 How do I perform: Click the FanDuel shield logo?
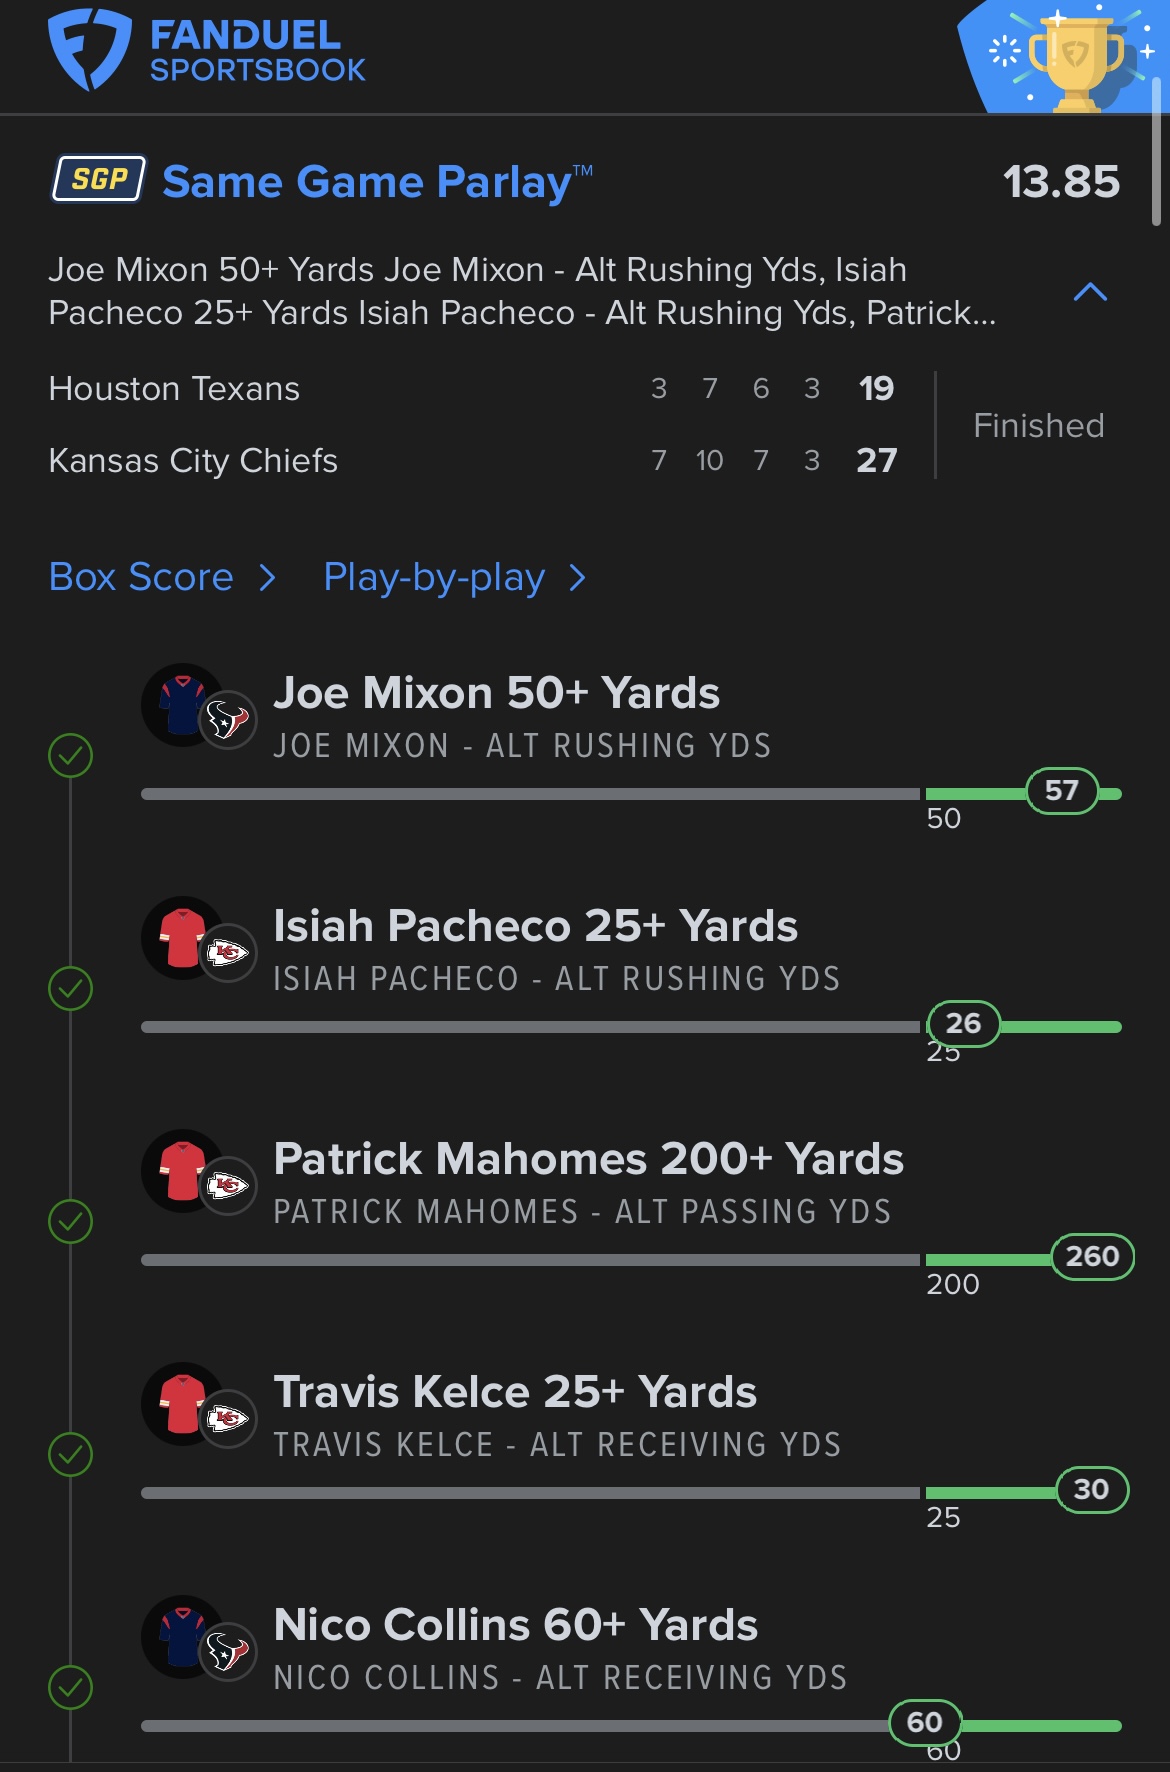click(90, 50)
